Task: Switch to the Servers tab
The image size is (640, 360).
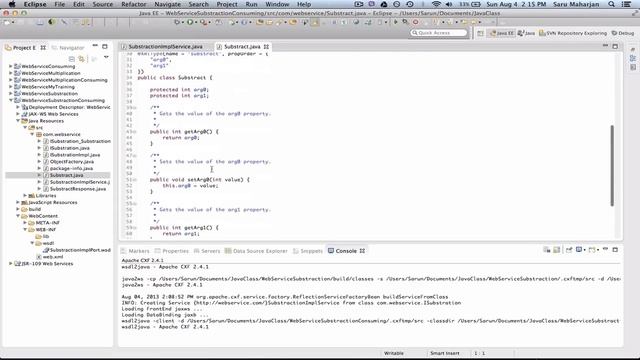Action: coord(207,251)
